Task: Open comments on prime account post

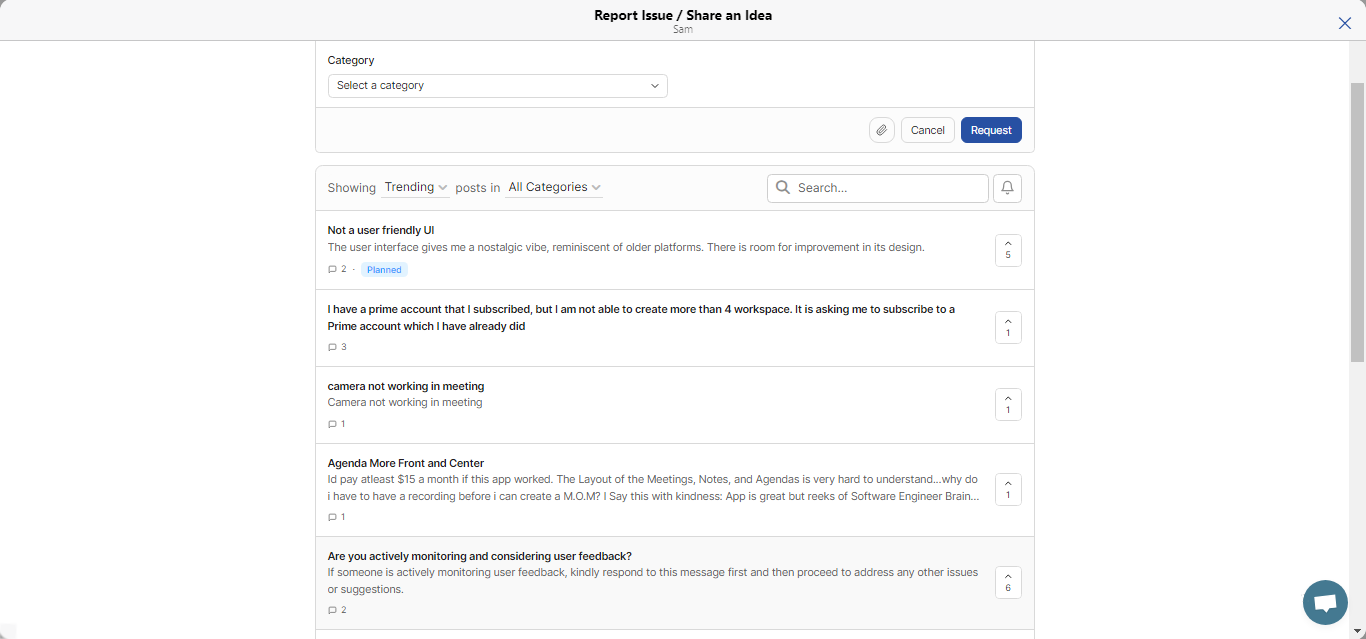Action: 337,347
